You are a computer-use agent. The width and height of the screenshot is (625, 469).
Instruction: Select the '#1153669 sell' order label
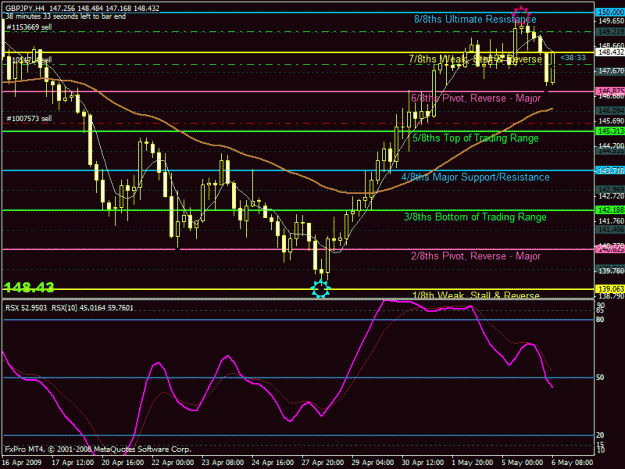pyautogui.click(x=29, y=27)
